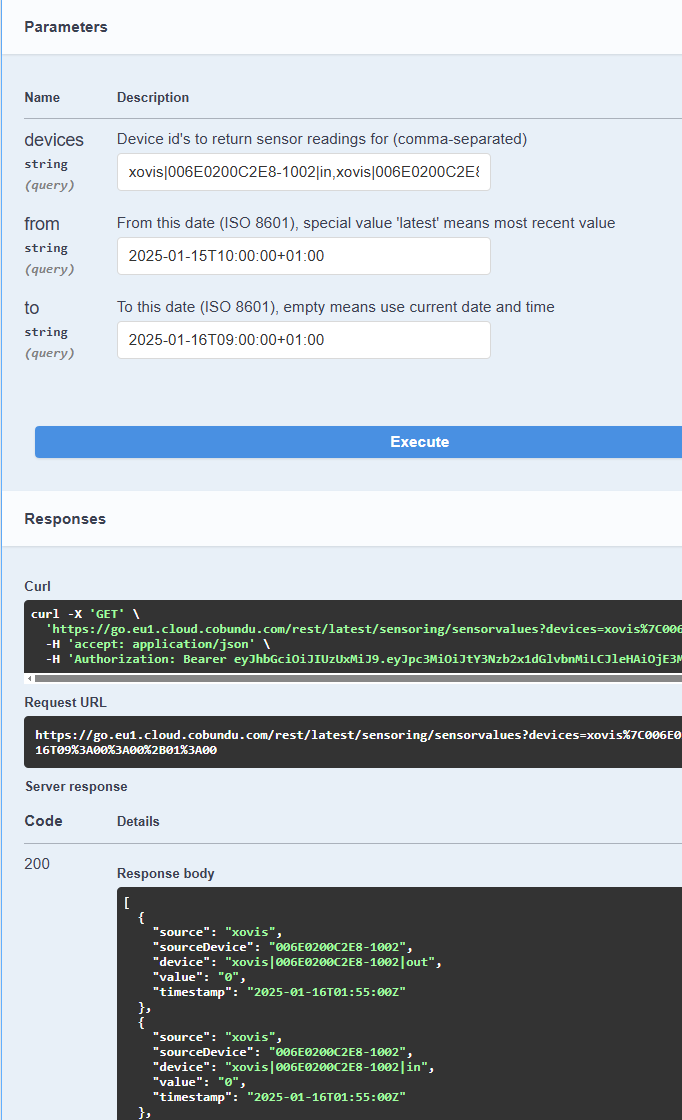Click the 'accept: application/json' header line
Screen dimensions: 682x1120
pyautogui.click(x=158, y=644)
